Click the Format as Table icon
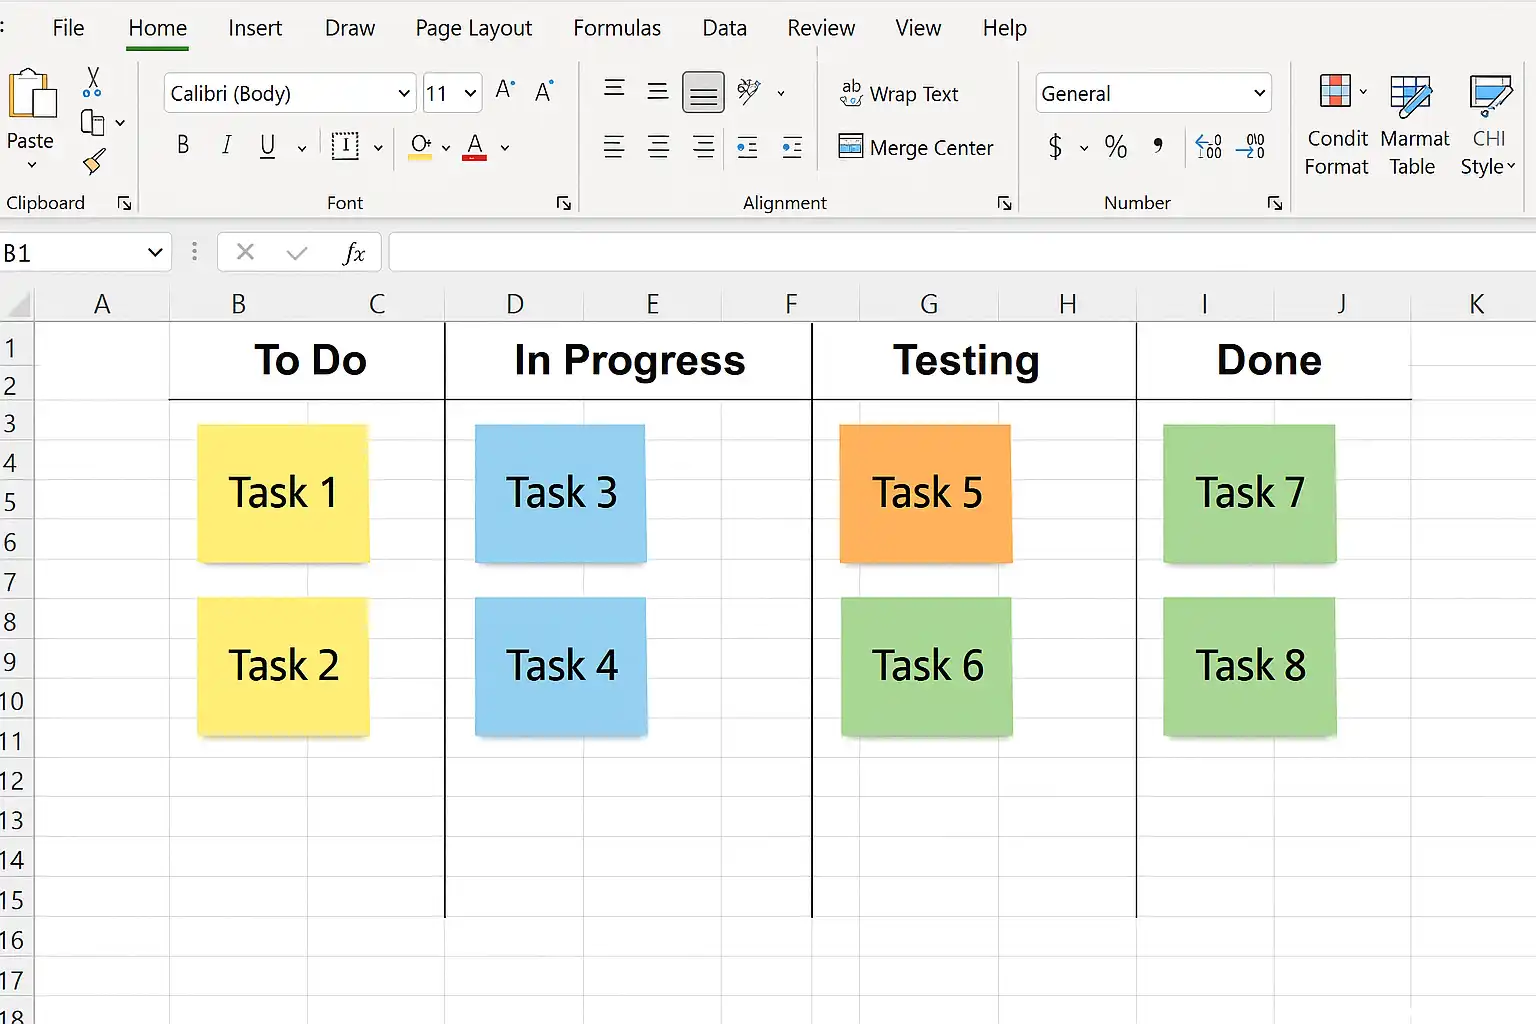 tap(1411, 96)
